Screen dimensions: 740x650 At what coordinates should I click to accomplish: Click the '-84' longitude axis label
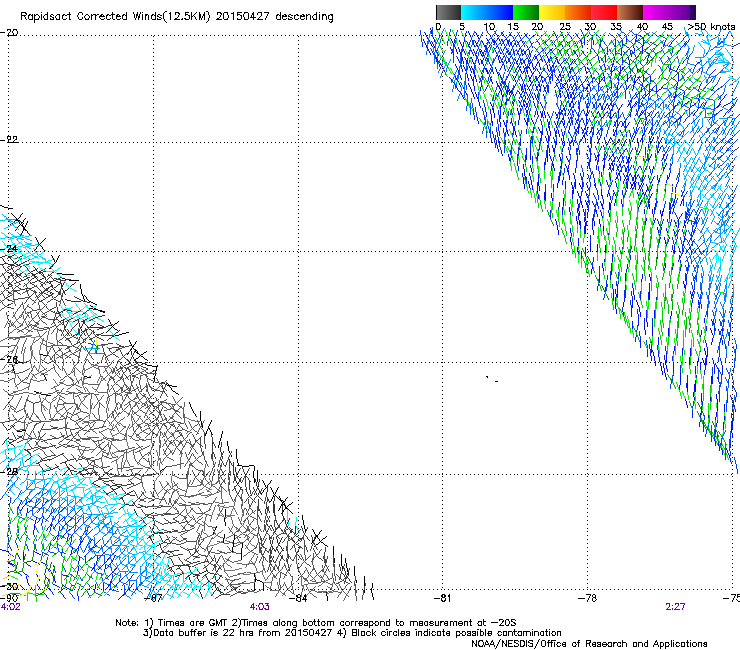tap(298, 598)
